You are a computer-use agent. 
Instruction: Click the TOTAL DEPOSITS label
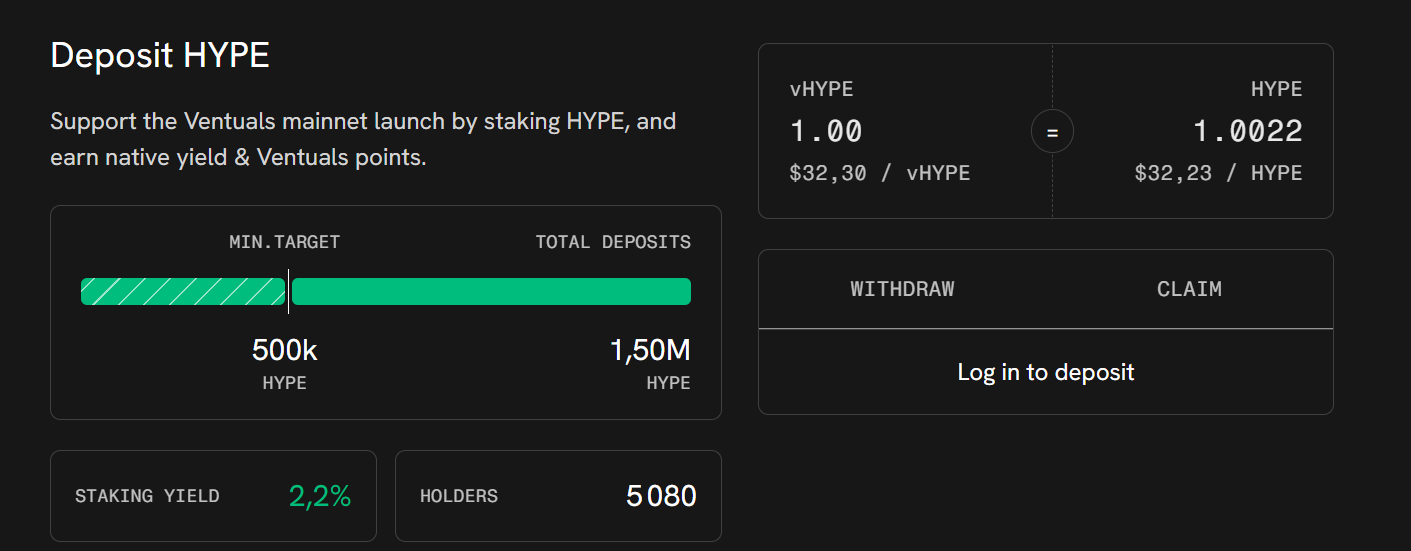(612, 242)
